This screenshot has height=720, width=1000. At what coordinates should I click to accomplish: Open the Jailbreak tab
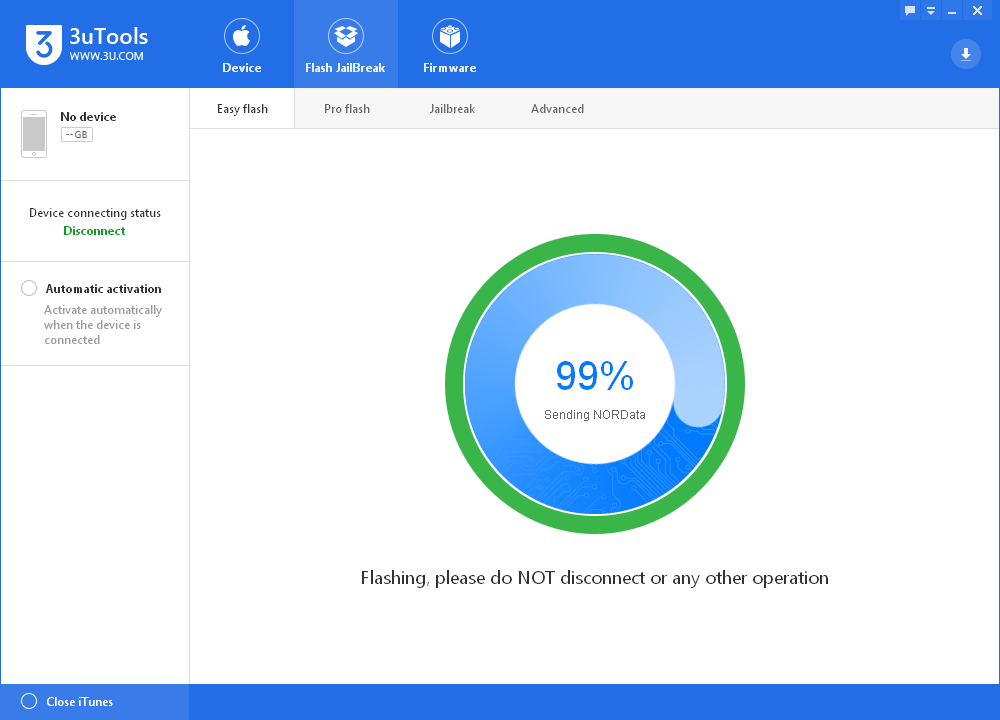coord(452,109)
